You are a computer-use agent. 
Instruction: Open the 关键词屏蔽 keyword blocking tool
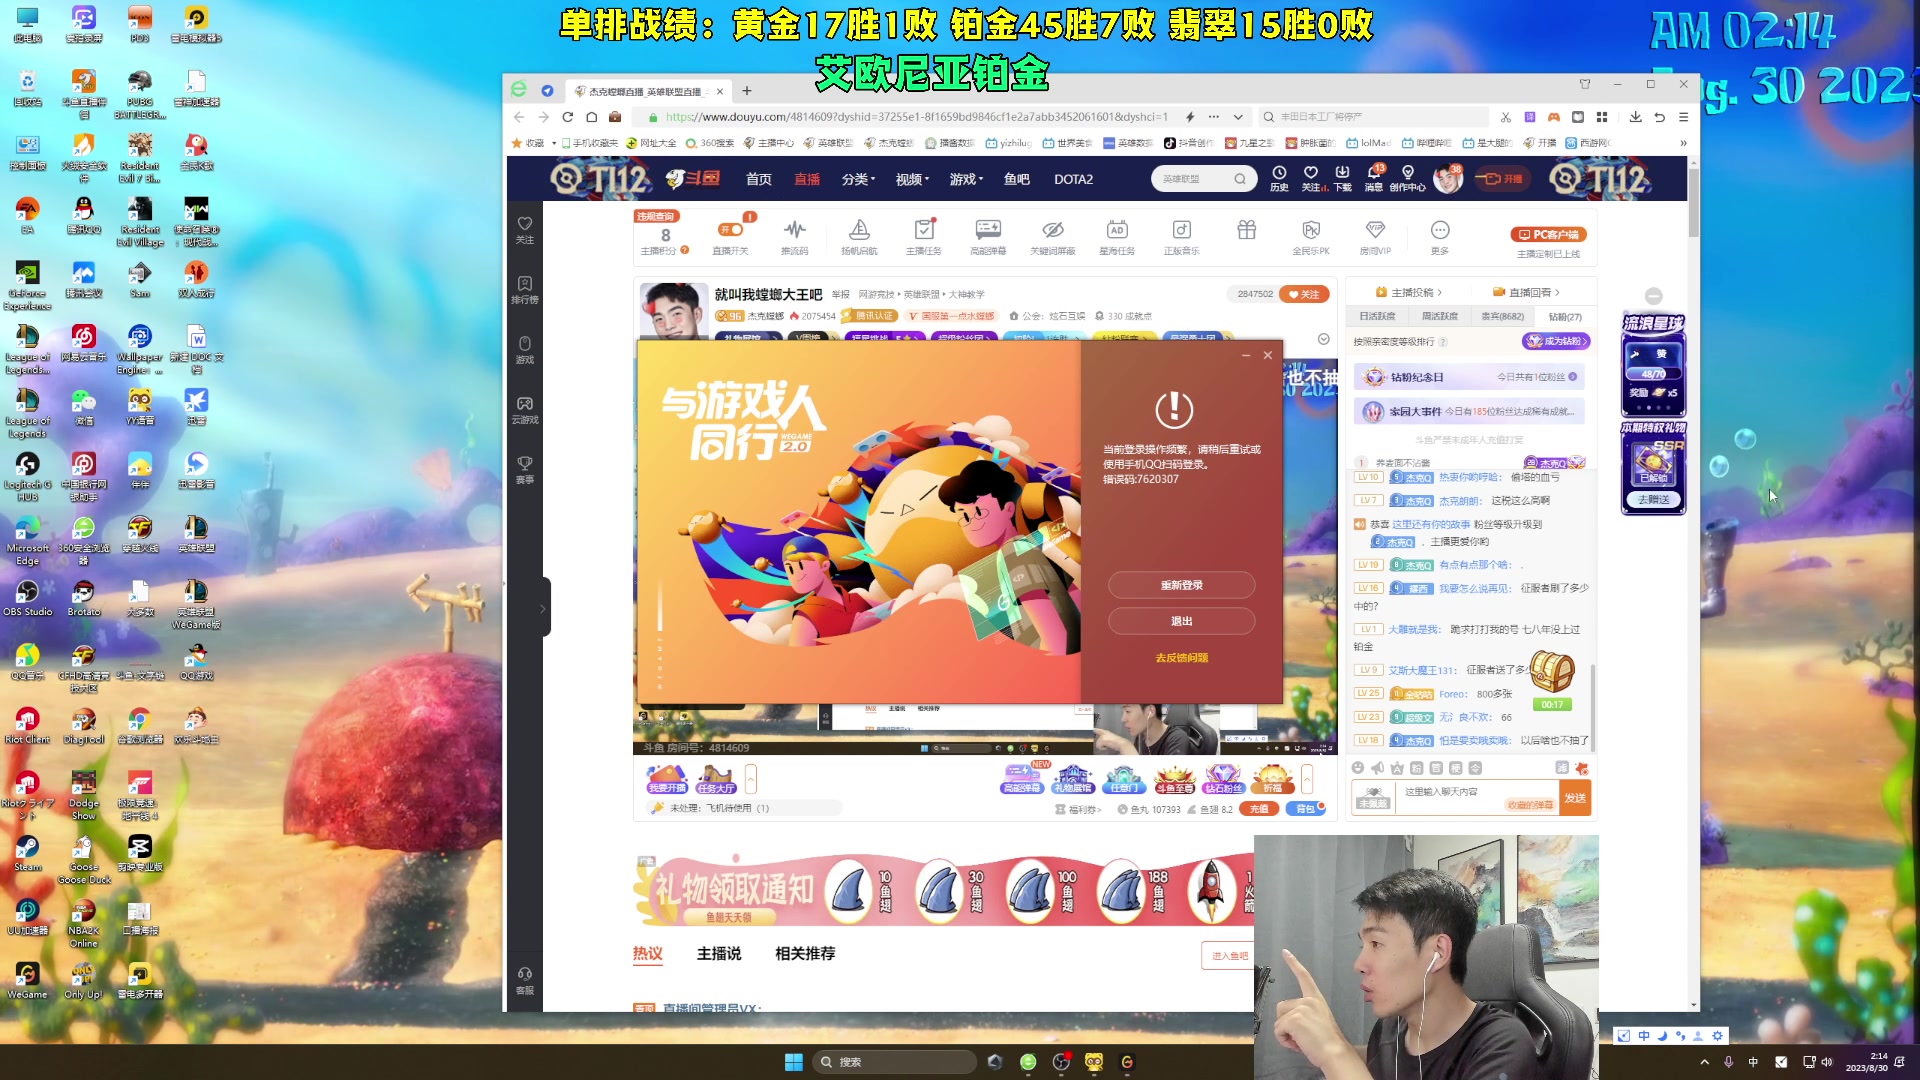1052,231
